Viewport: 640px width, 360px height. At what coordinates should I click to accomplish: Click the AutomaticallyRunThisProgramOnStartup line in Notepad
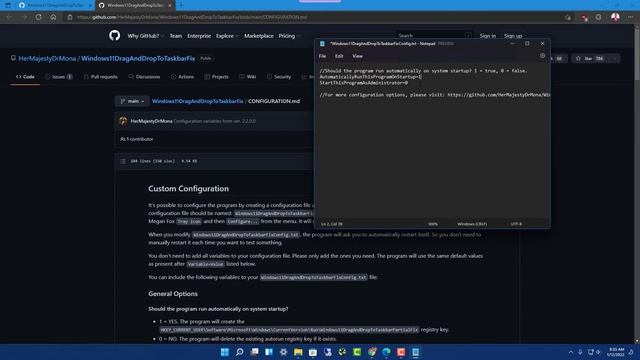point(370,77)
